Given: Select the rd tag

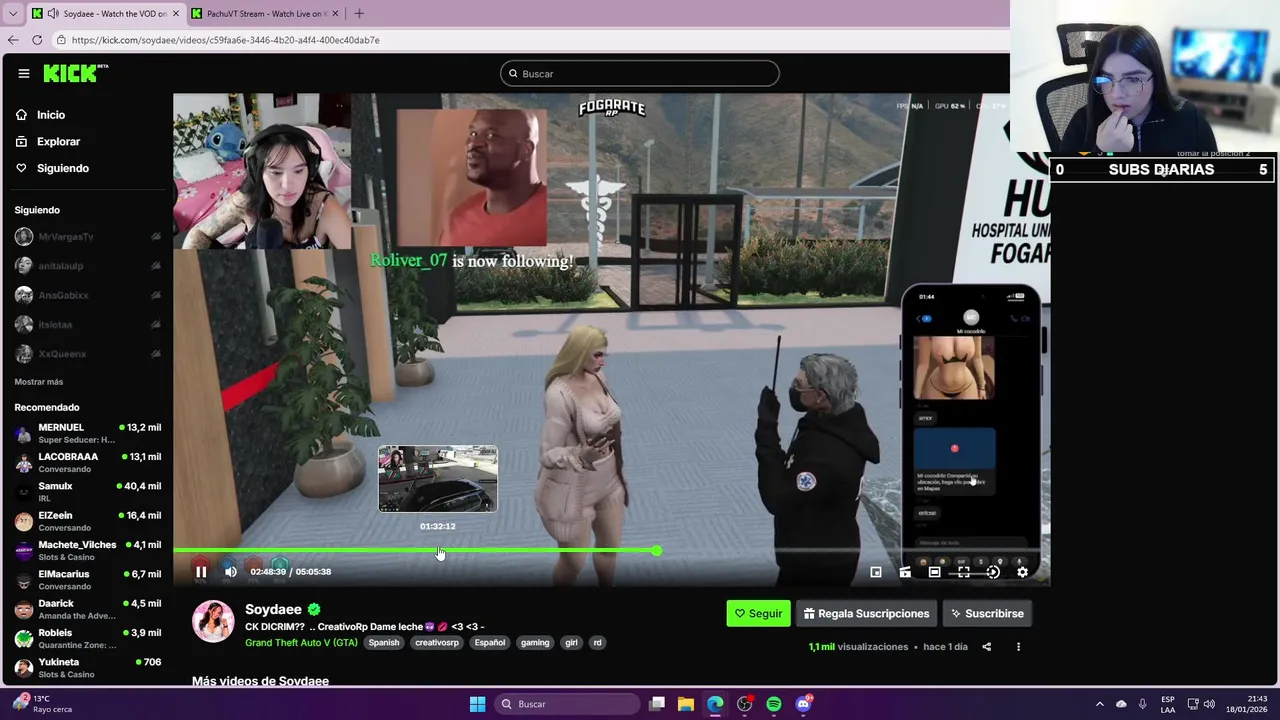Looking at the screenshot, I should pos(597,643).
